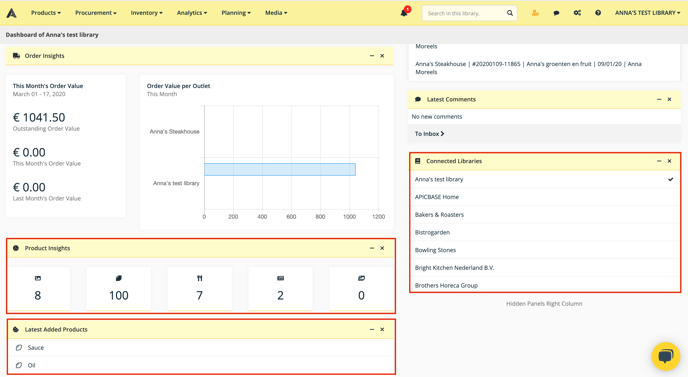Close the Latest Added Products panel
This screenshot has width=688, height=377.
(382, 329)
